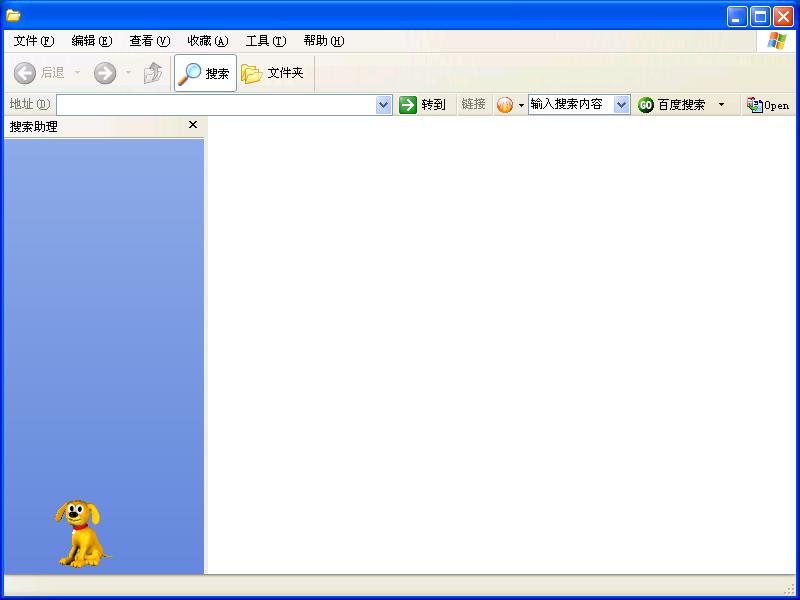800x600 pixels.
Task: Maximize the Explorer window
Action: coord(760,17)
